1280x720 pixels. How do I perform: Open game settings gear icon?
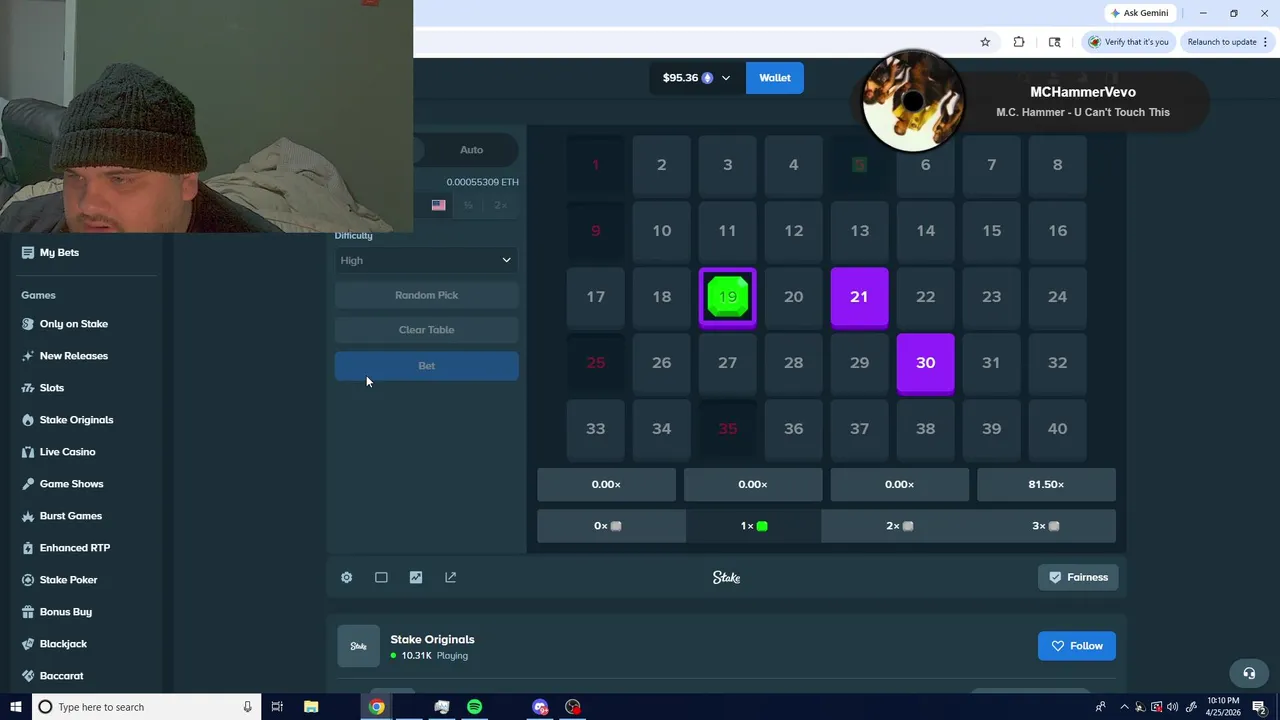tap(346, 577)
